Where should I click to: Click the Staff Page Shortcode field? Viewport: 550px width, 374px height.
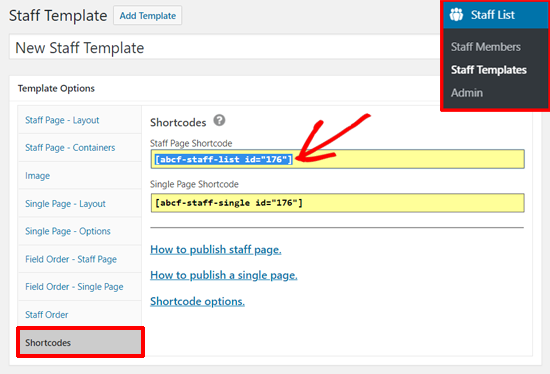[337, 159]
